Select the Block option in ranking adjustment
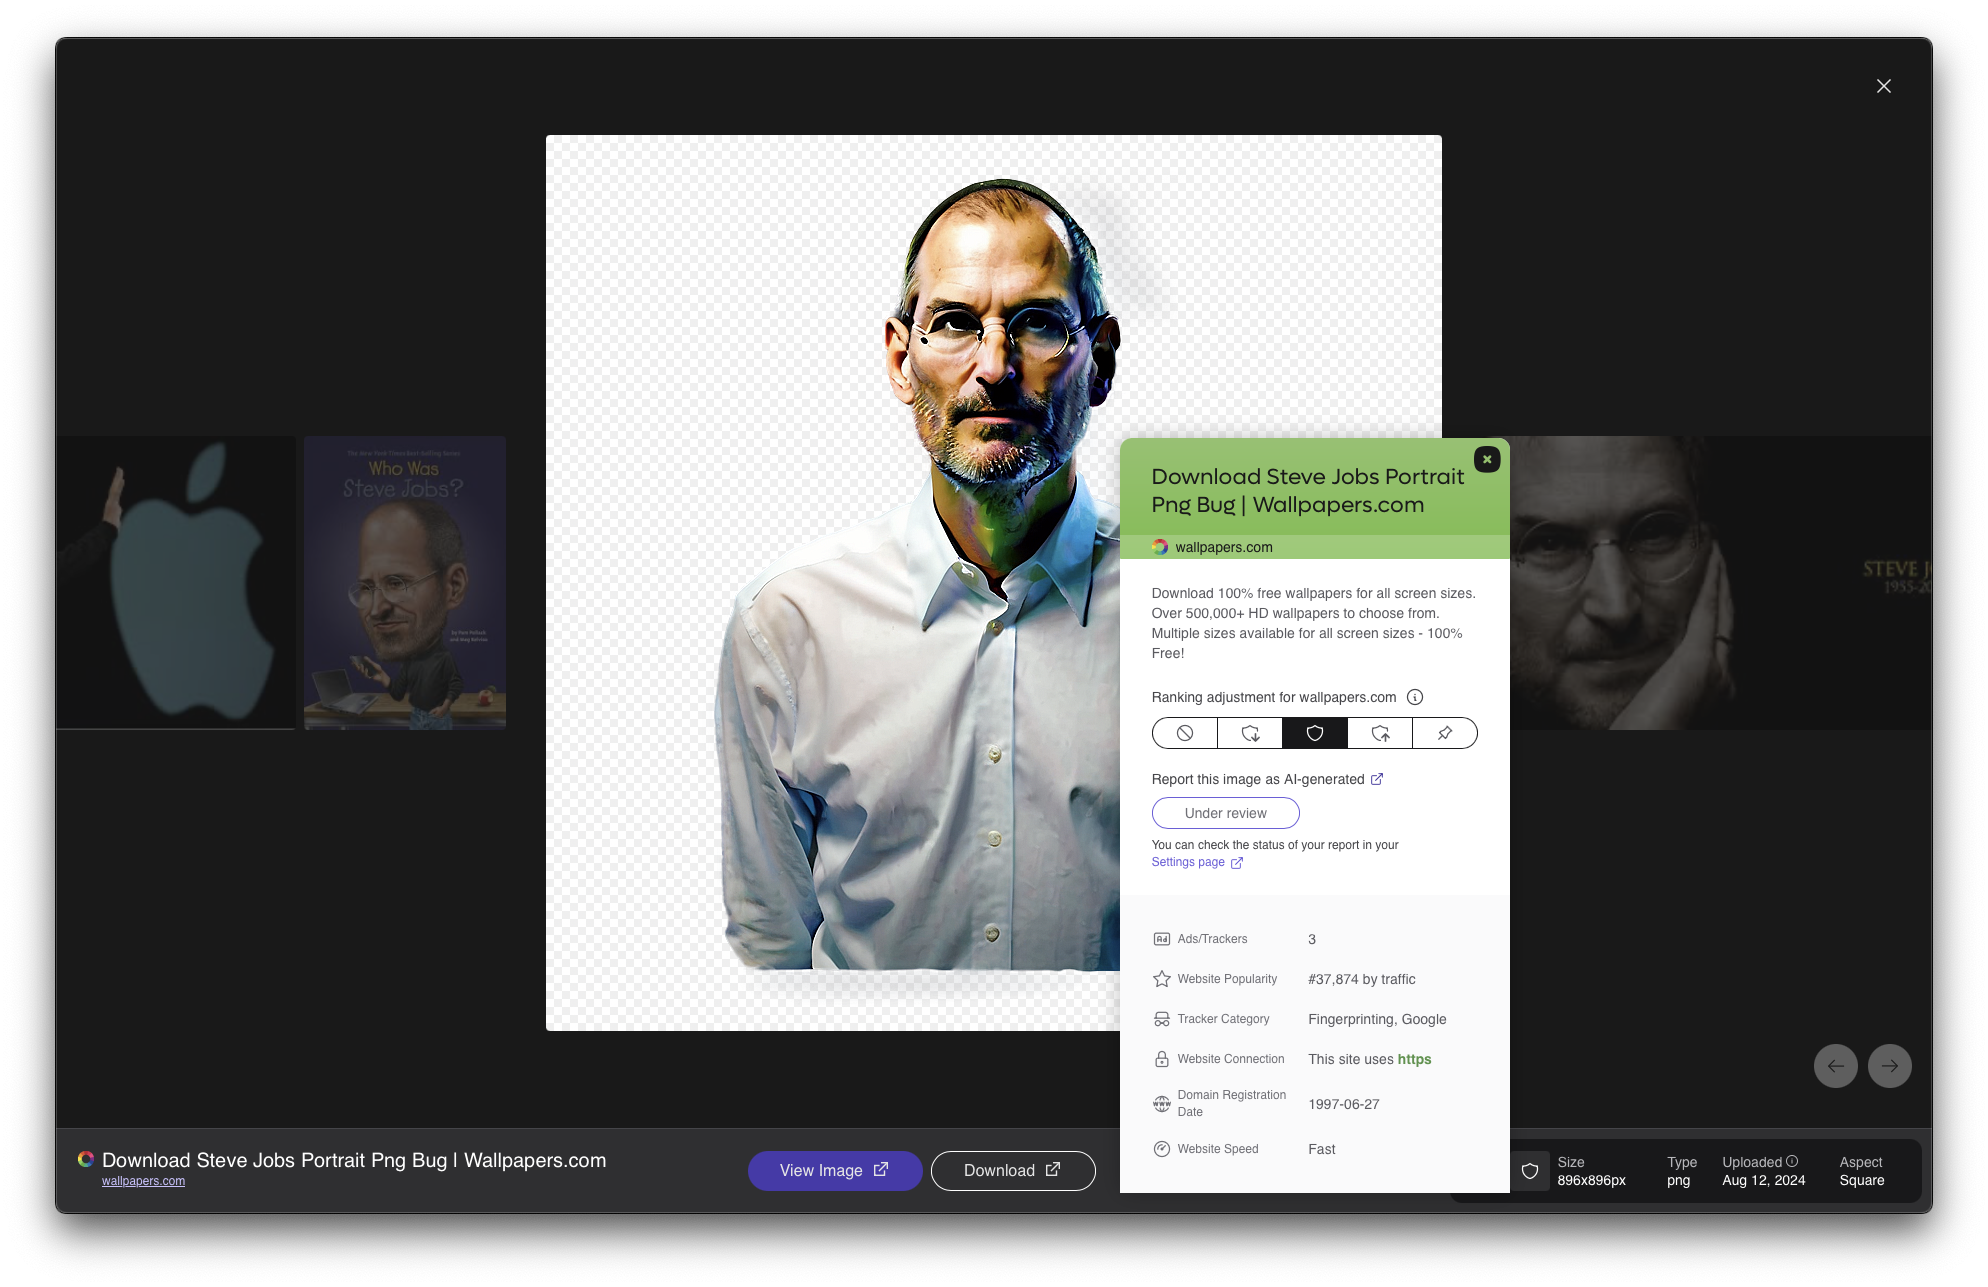1988x1287 pixels. click(1185, 733)
